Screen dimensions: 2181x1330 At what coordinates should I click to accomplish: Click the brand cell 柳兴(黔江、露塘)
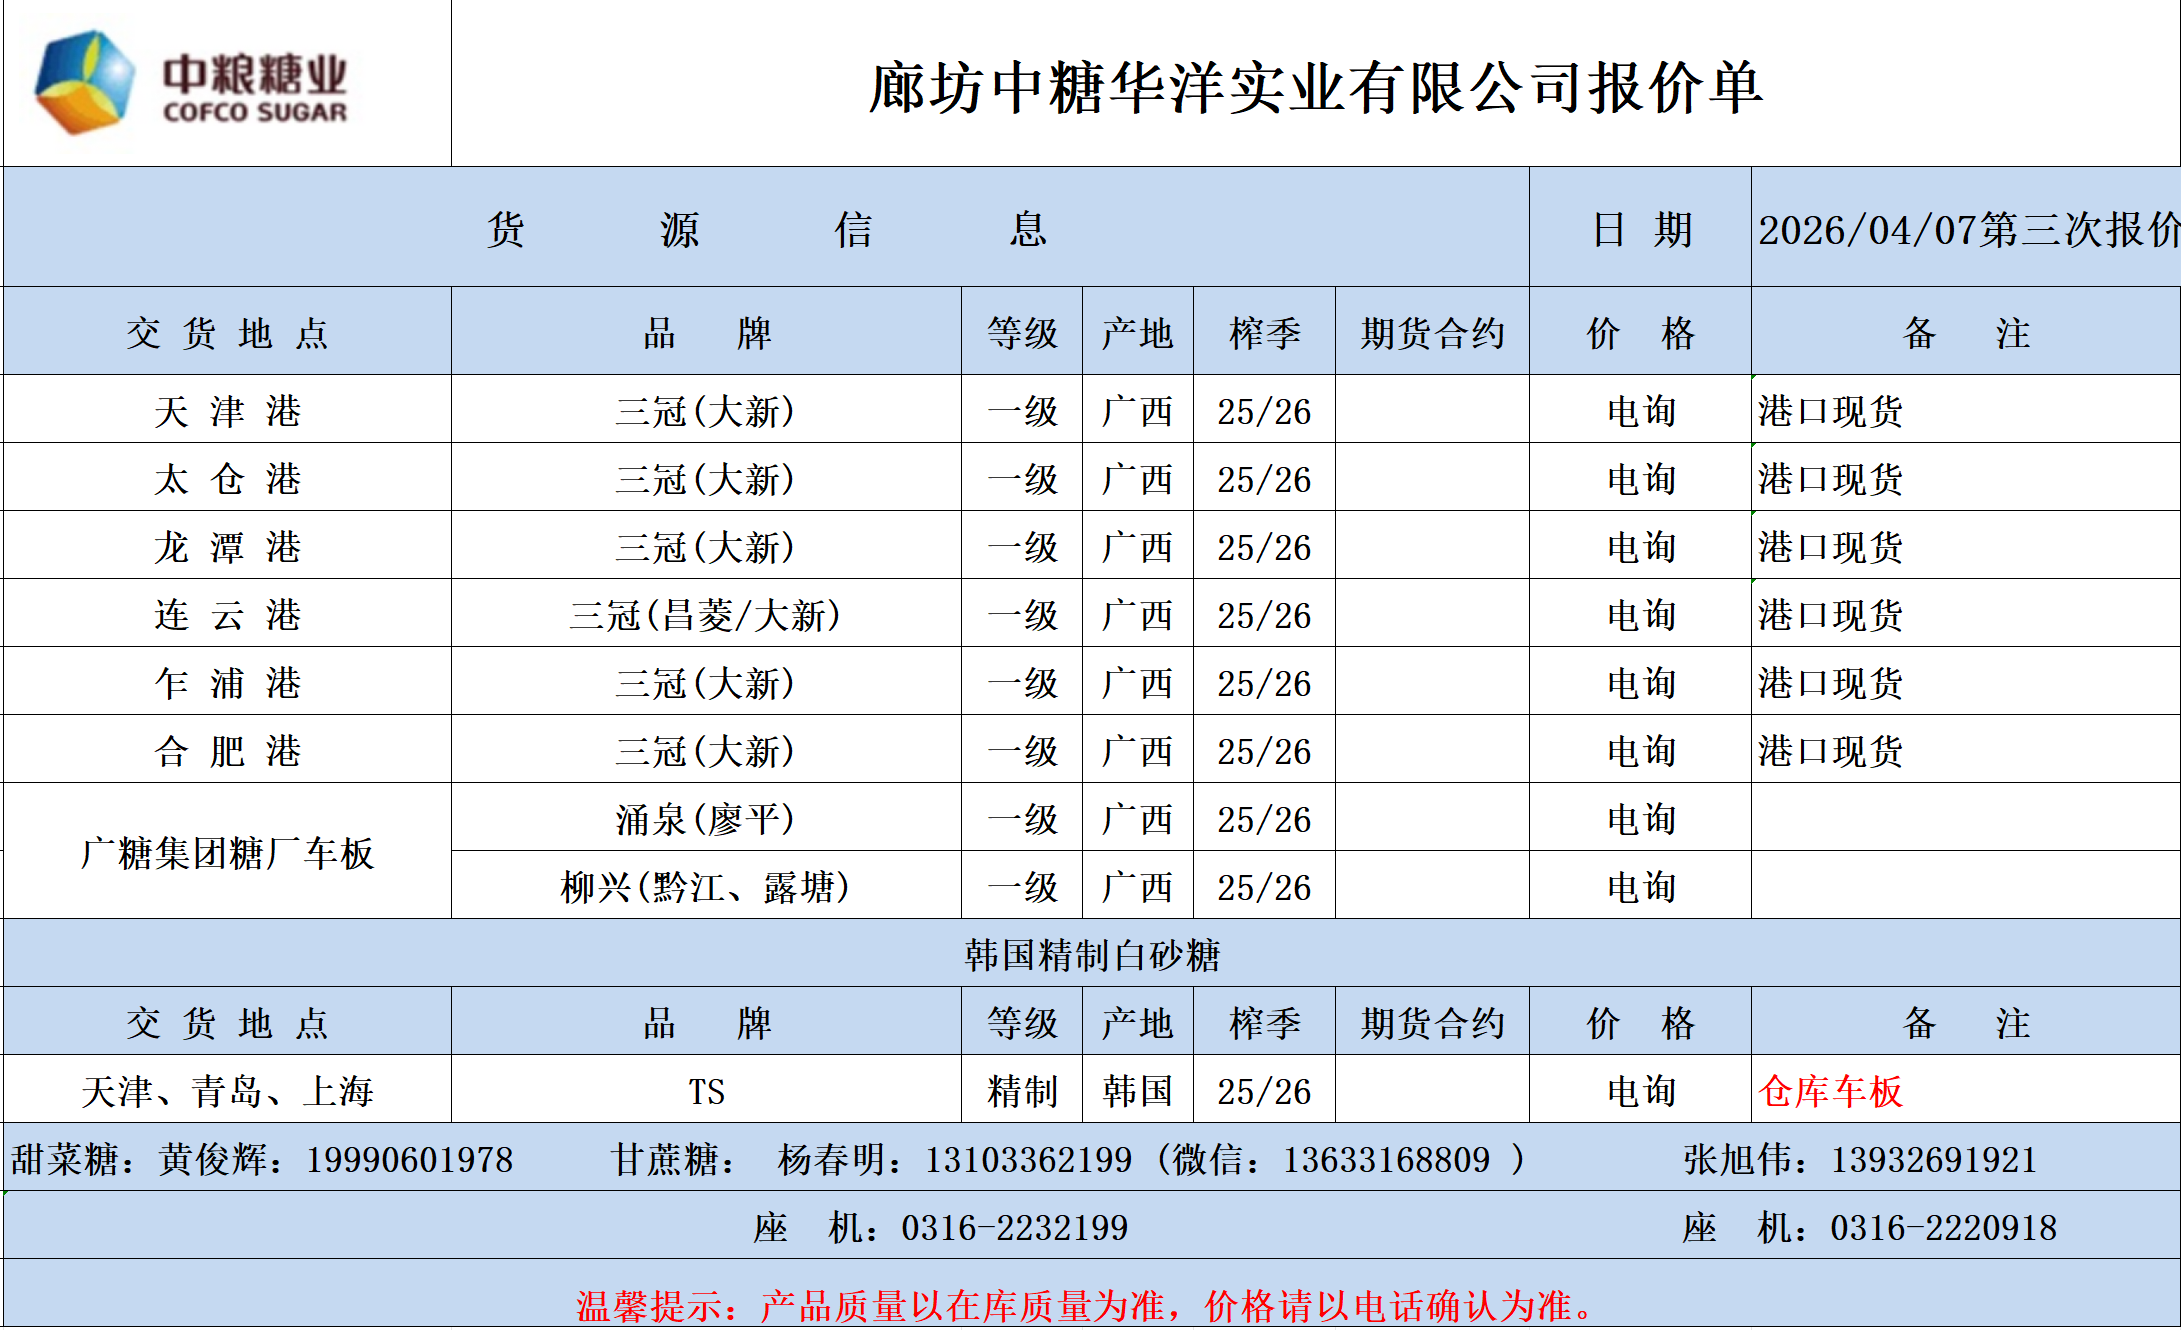[x=706, y=887]
